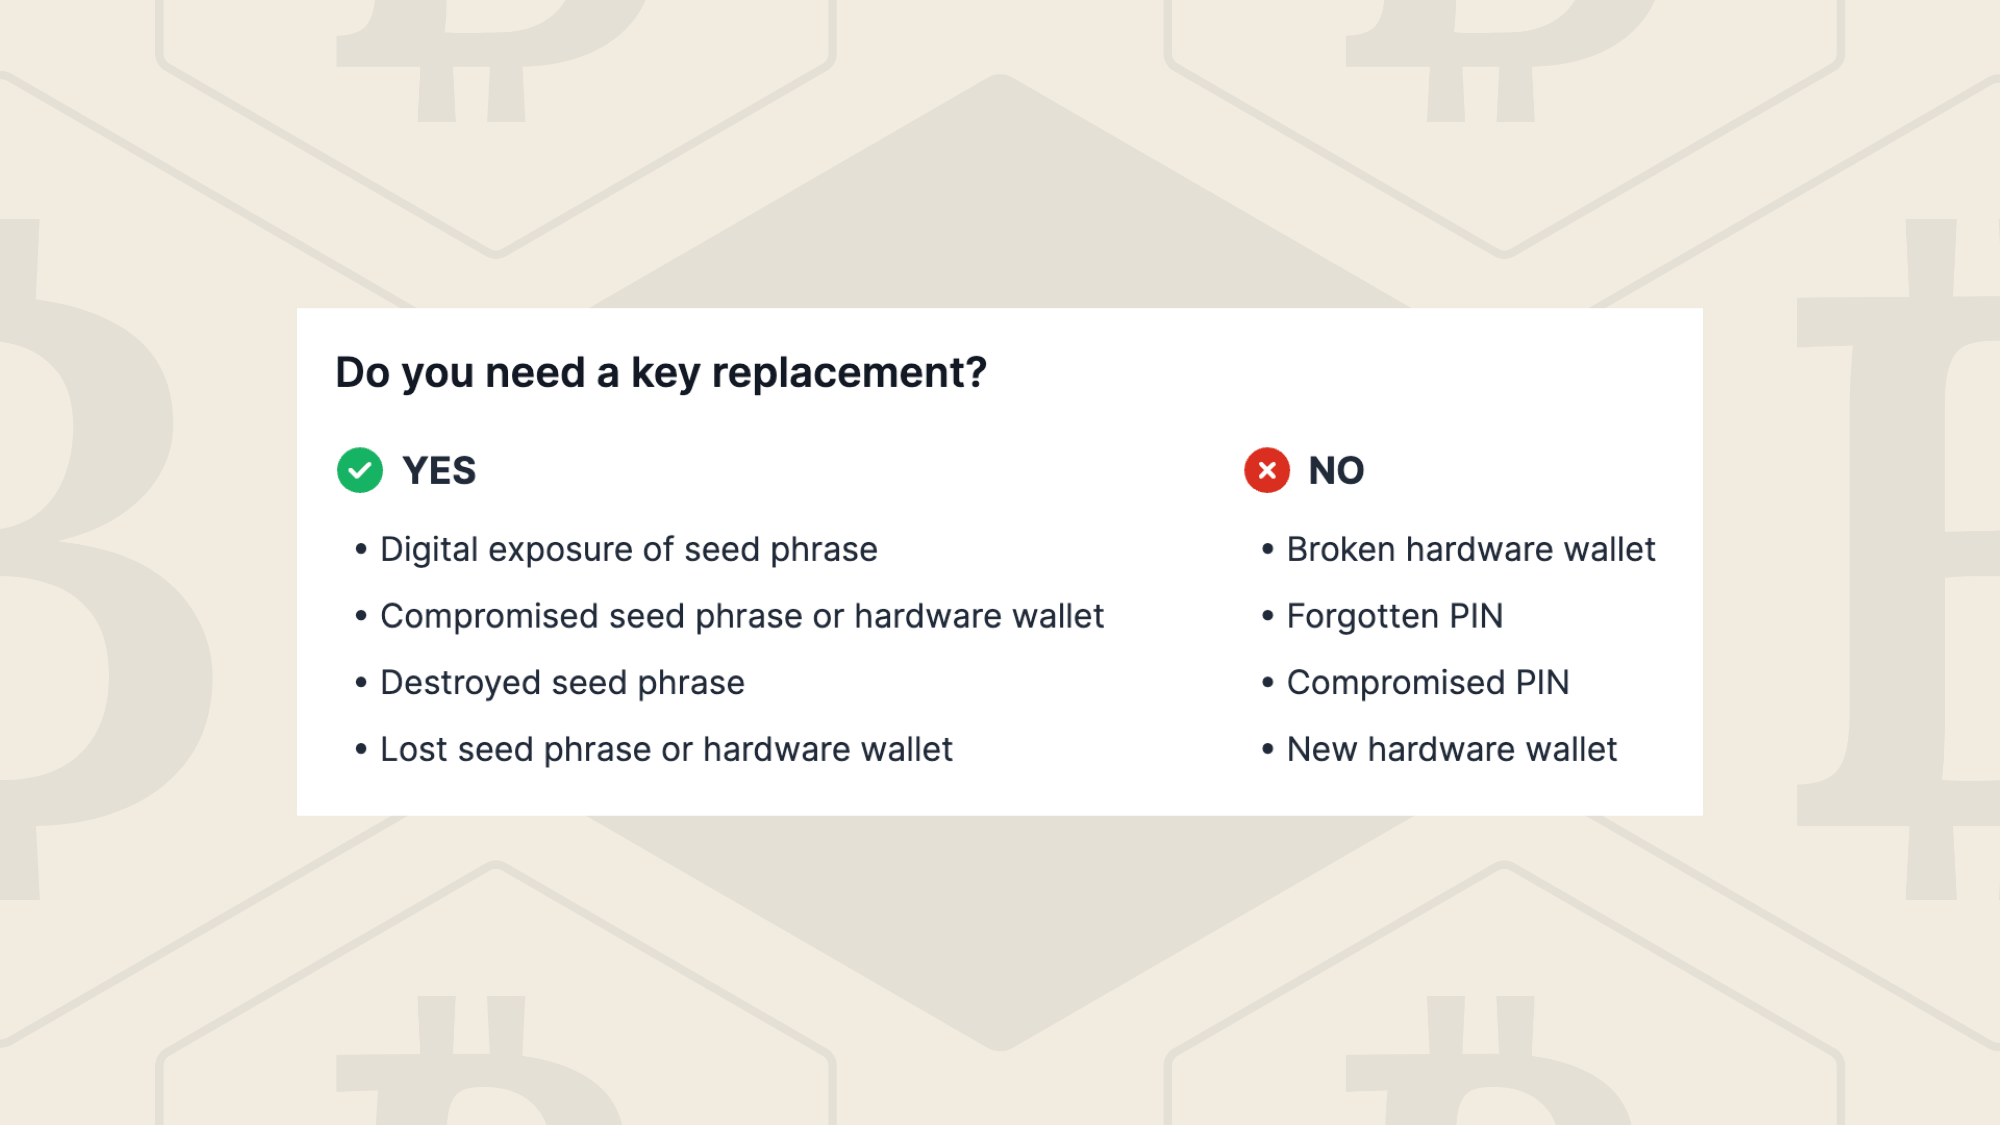Click the "Destroyed seed phrase" bullet
This screenshot has height=1125, width=2000.
click(562, 683)
